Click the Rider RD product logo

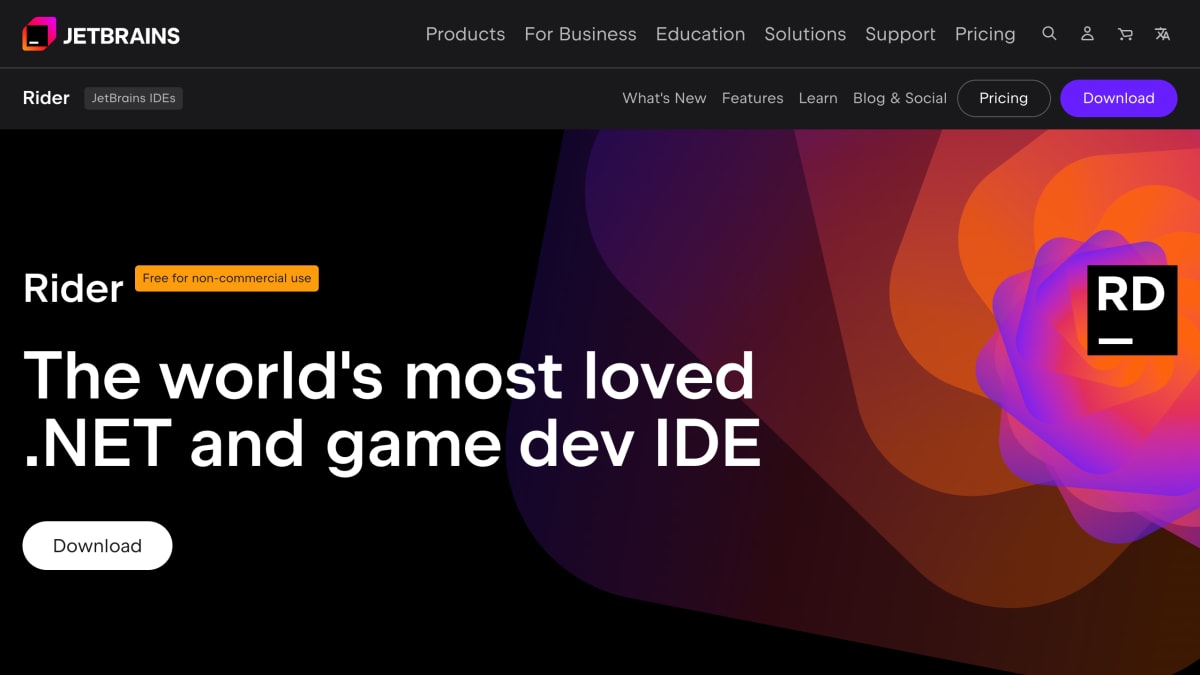tap(1132, 310)
